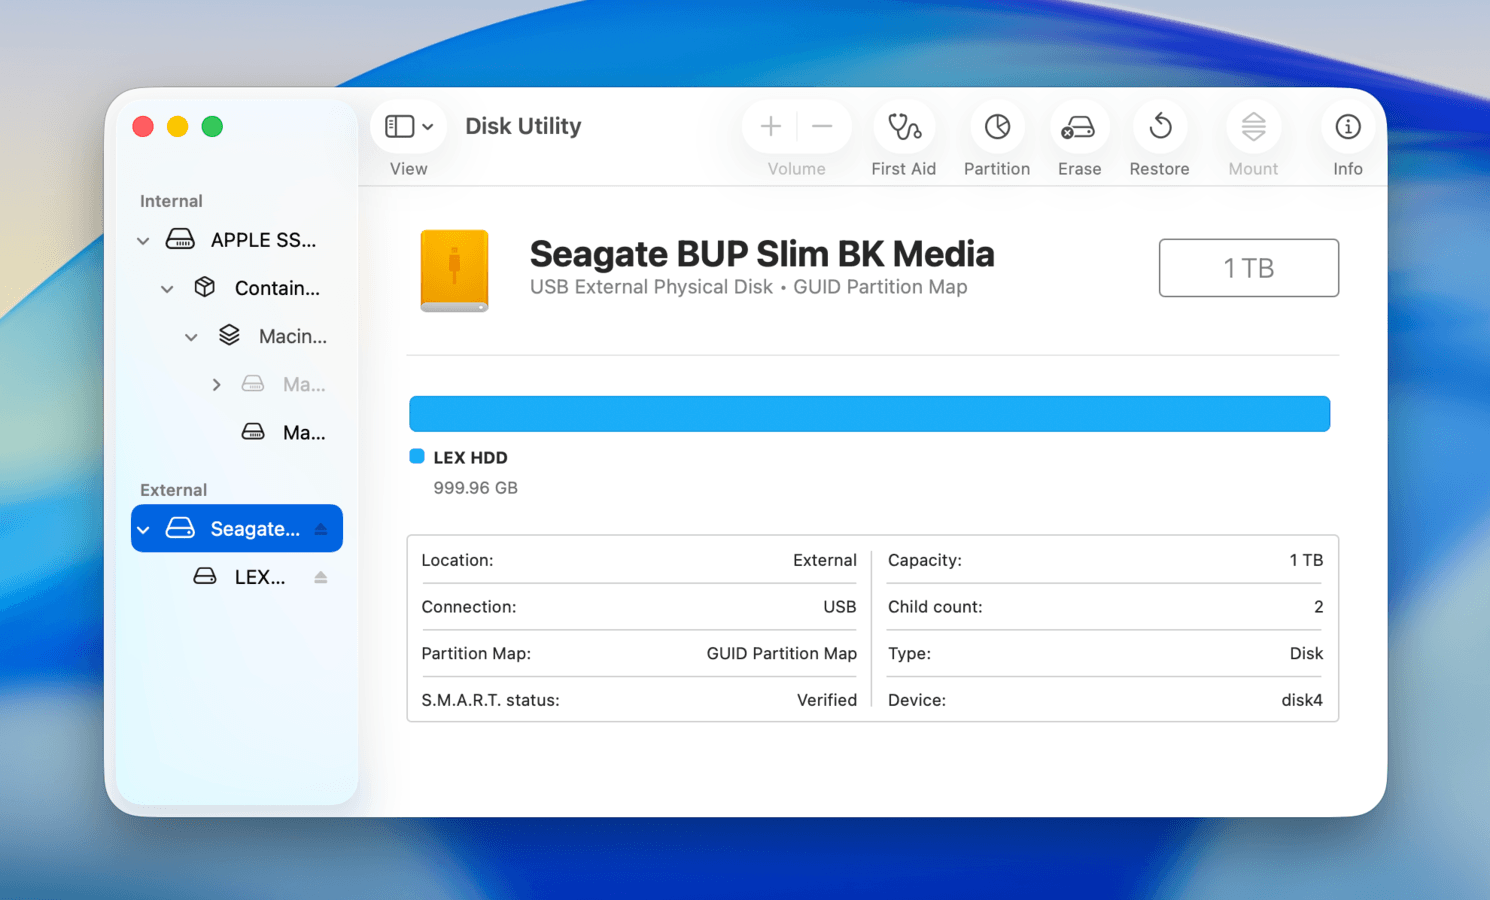This screenshot has height=900, width=1490.
Task: Click the Mount toolbar icon
Action: [1253, 126]
